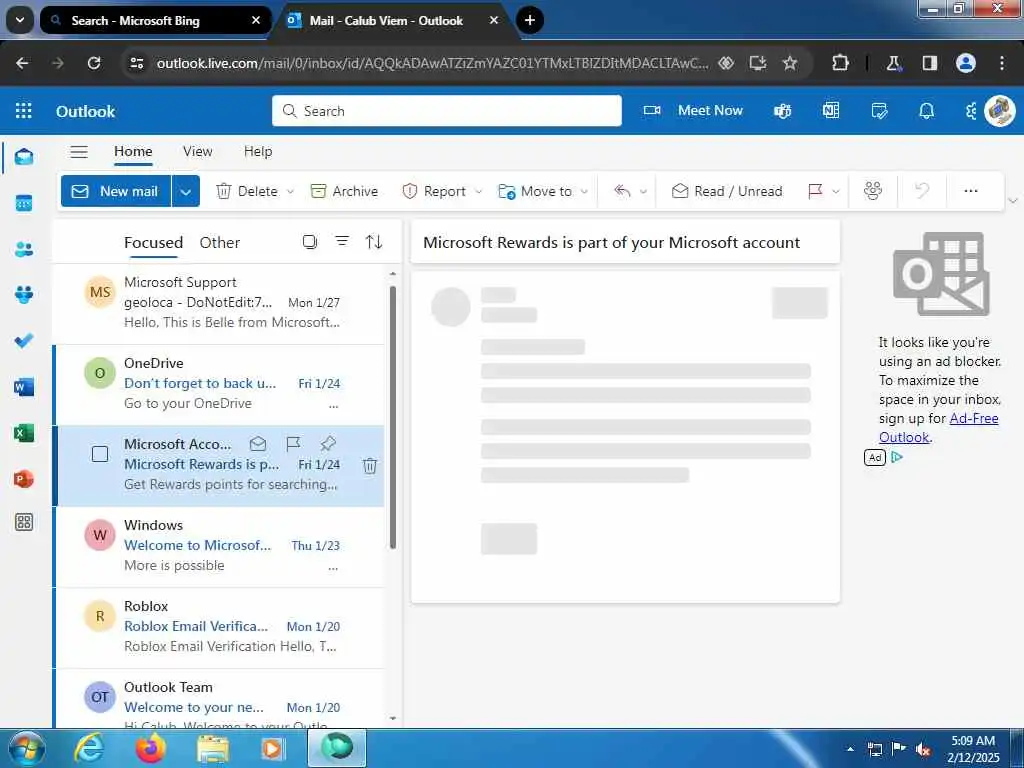Screen dimensions: 1024x768
Task: Open notifications bell in header
Action: click(926, 111)
